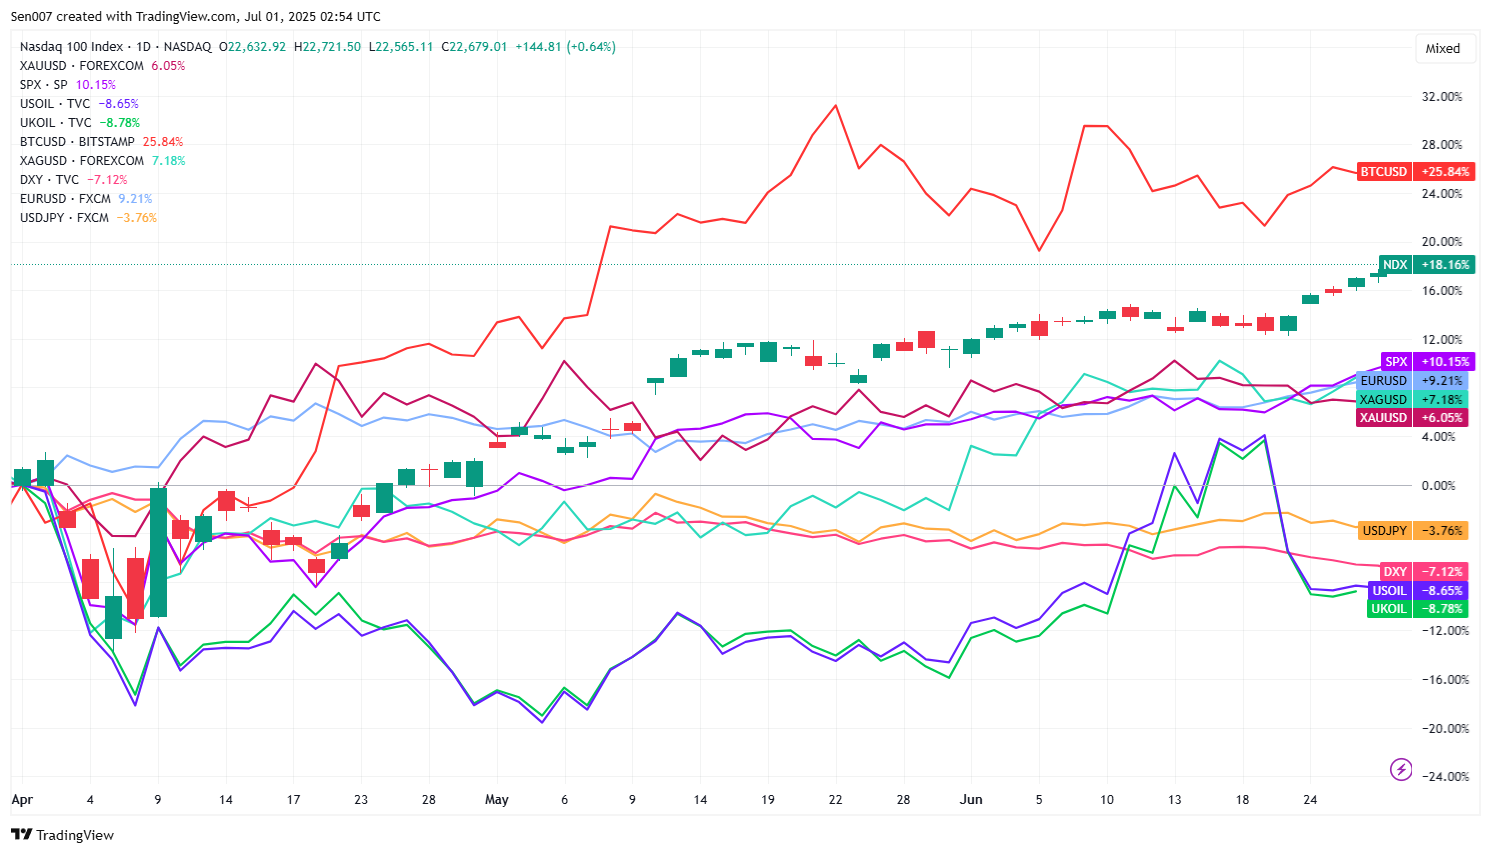The width and height of the screenshot is (1491, 854).
Task: Select the DXY · TVC legend row
Action: point(73,180)
